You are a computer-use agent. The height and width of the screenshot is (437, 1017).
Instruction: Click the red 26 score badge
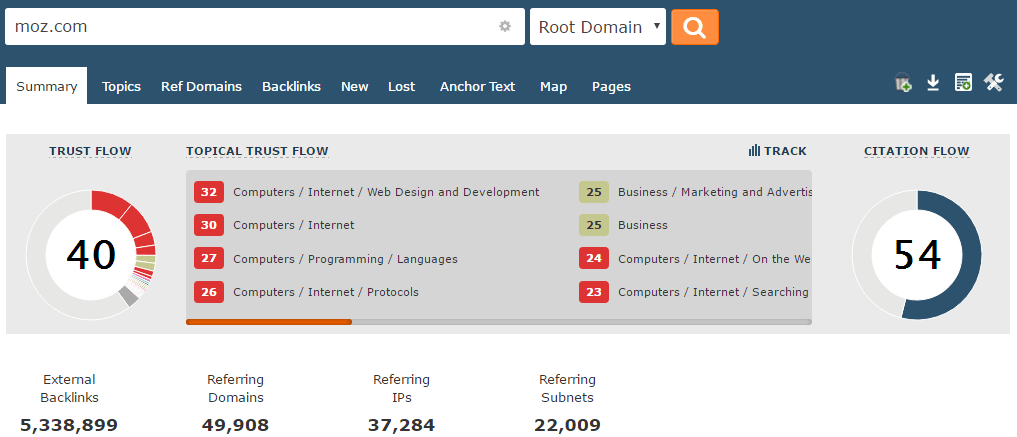coord(209,292)
